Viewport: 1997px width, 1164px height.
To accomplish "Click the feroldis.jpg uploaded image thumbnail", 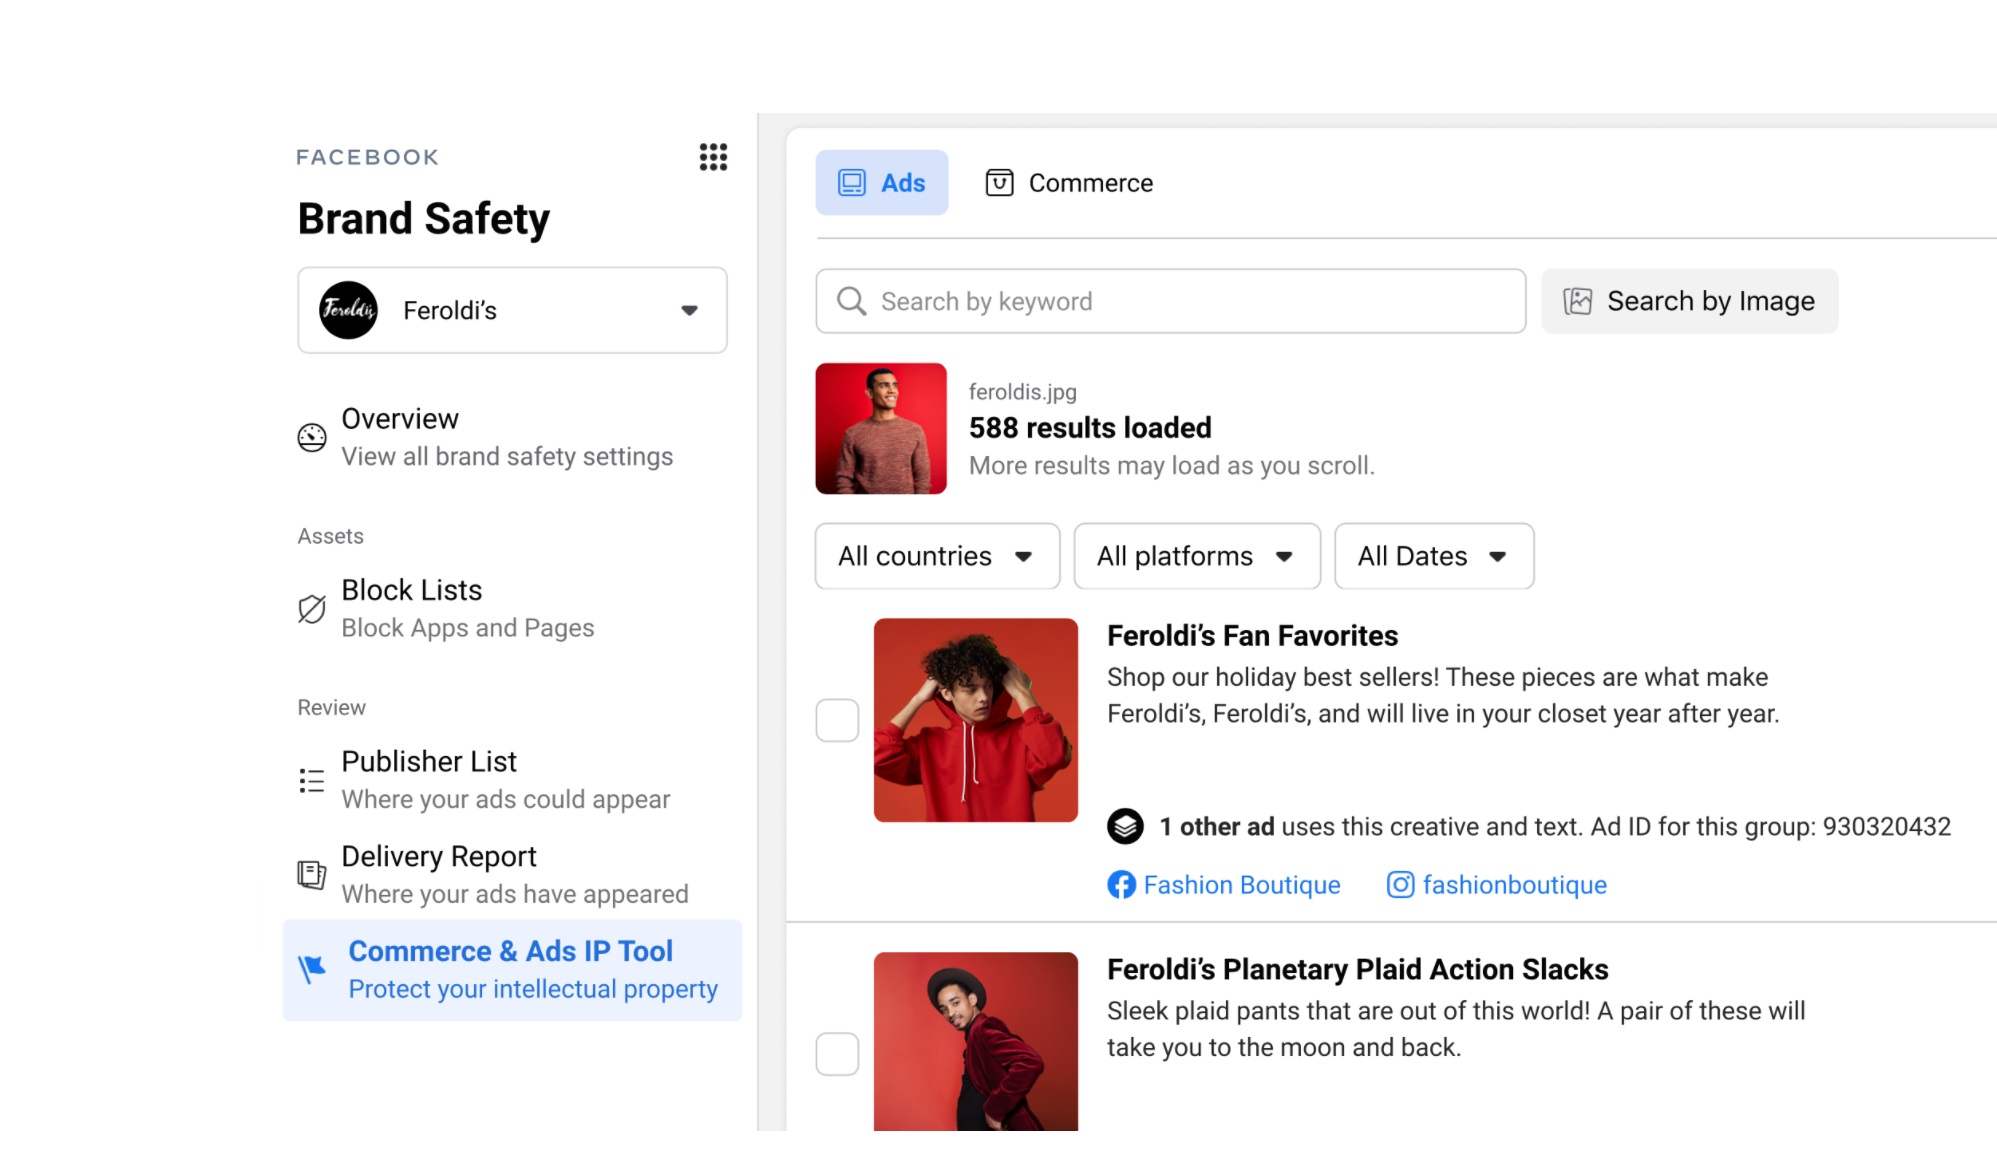I will pos(881,428).
